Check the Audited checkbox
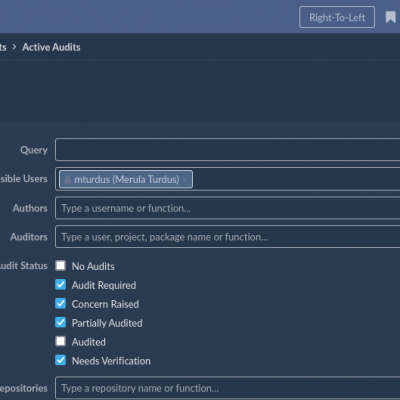The image size is (400, 400). [61, 341]
